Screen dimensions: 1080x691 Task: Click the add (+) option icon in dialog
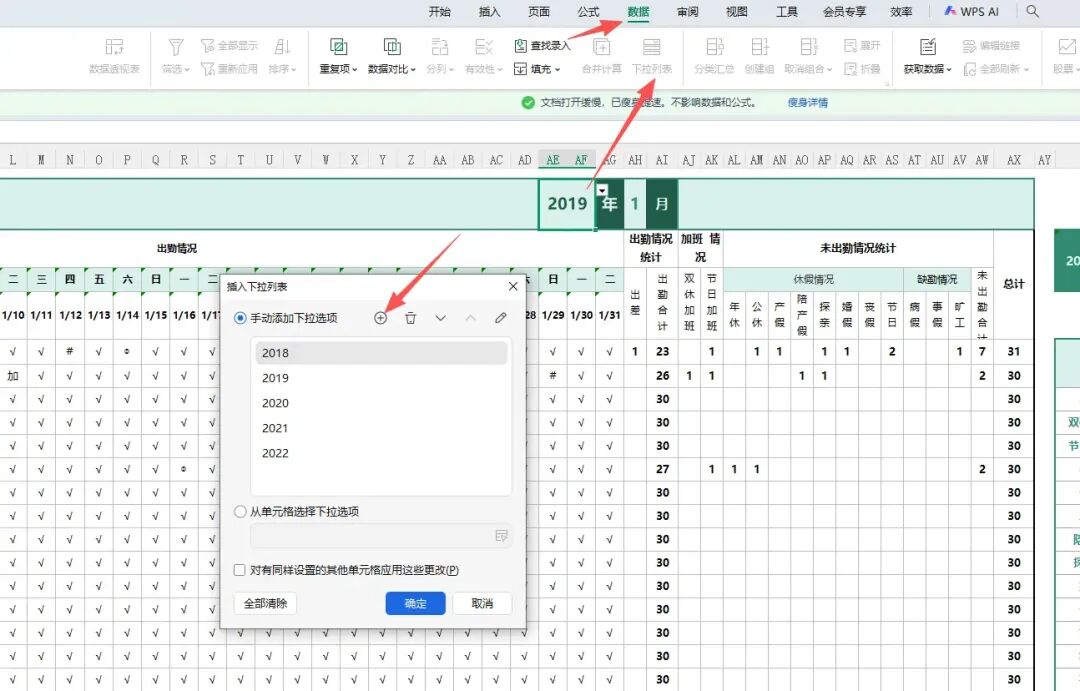coord(380,318)
